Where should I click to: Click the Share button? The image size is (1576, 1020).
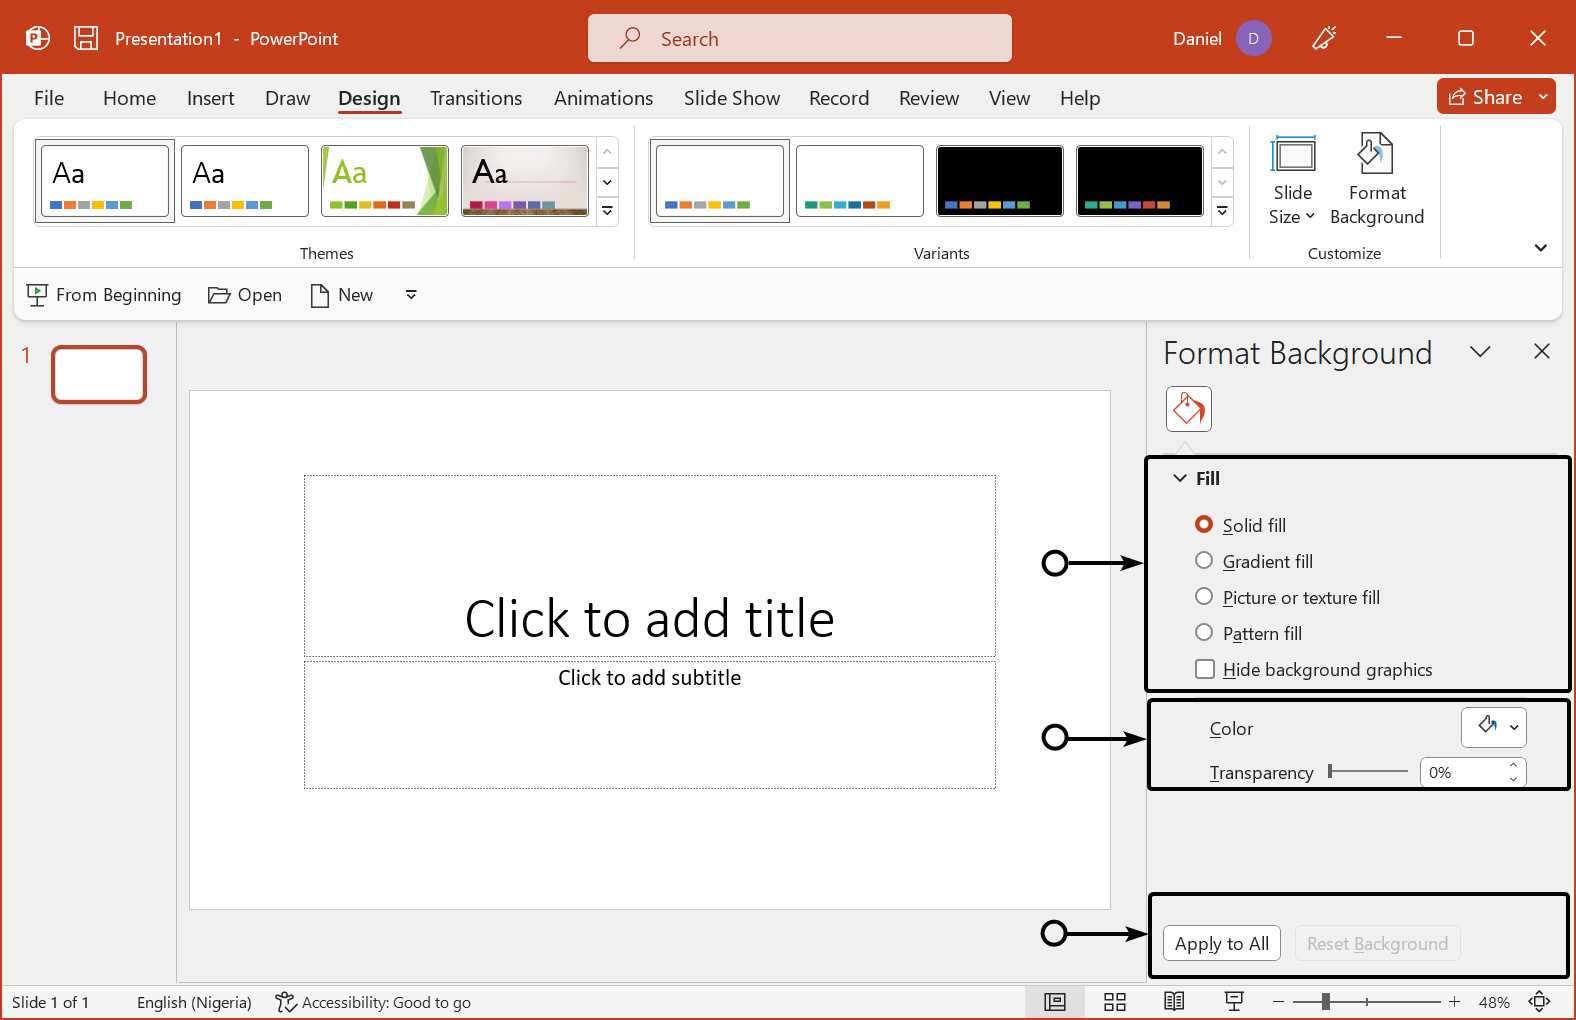(x=1486, y=97)
